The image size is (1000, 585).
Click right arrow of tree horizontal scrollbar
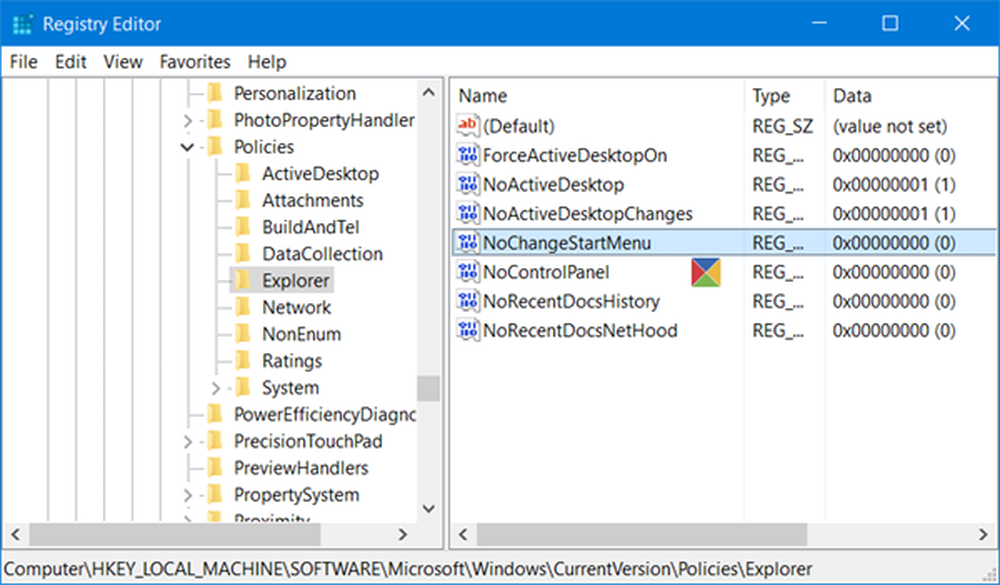[402, 534]
